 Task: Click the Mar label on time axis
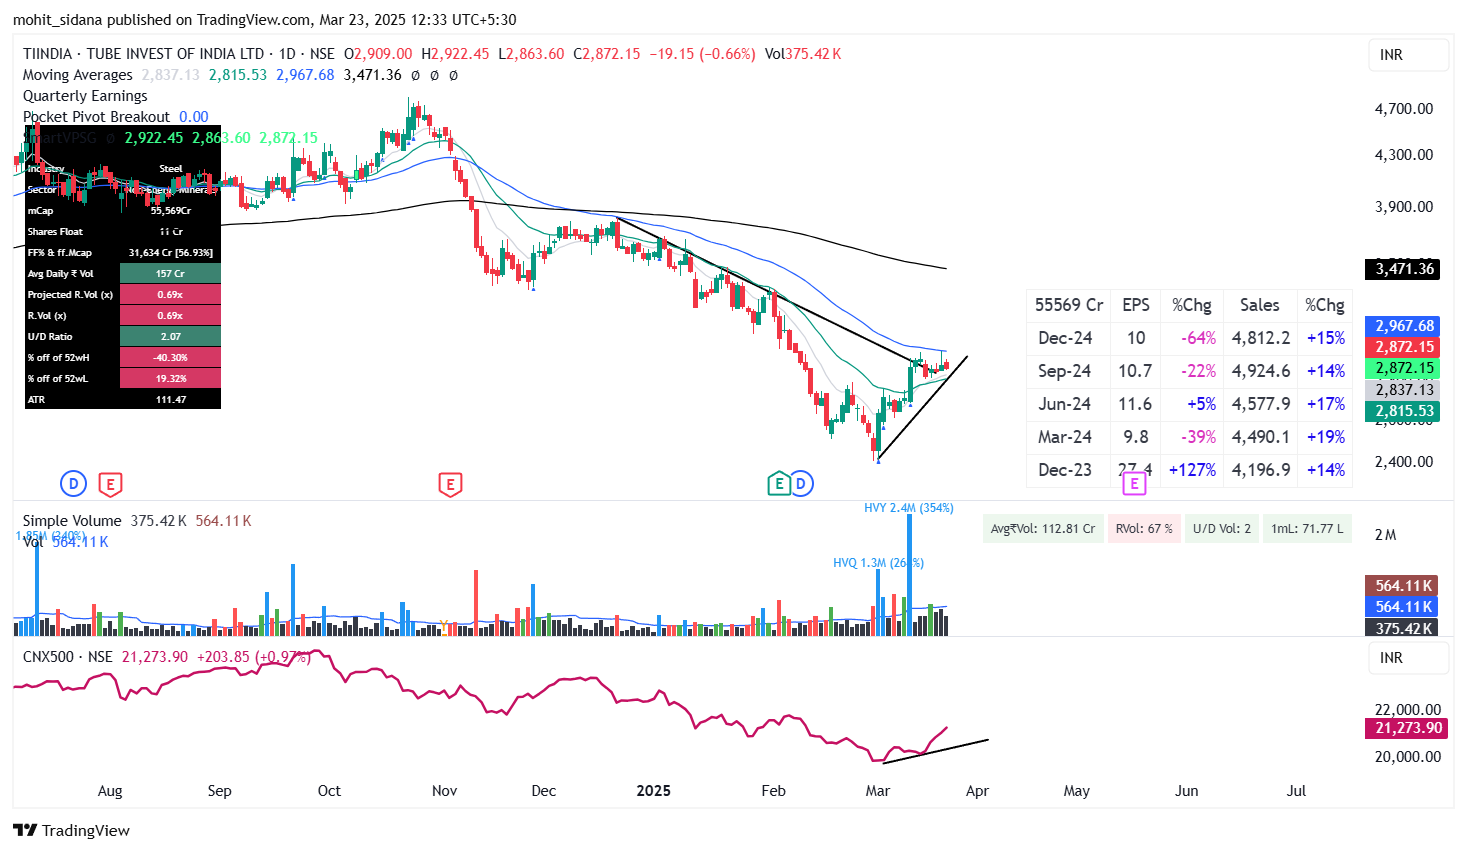pos(878,791)
